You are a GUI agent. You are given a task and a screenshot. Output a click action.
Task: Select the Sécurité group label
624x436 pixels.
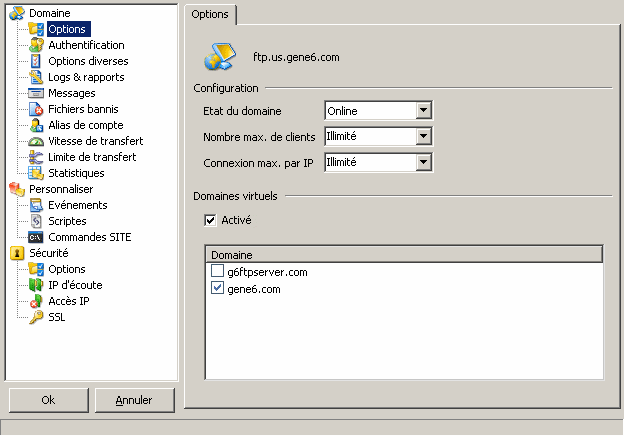(x=49, y=253)
